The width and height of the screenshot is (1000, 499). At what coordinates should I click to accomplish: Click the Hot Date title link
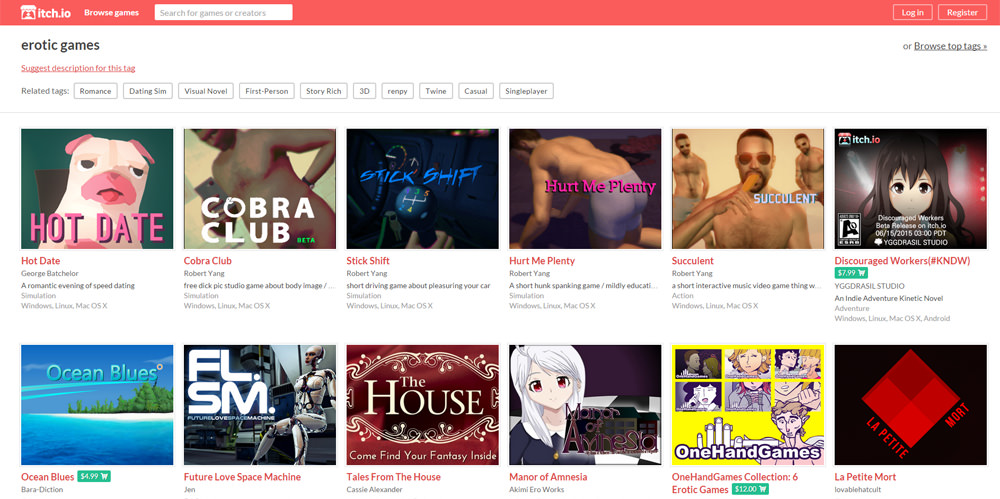pos(41,261)
